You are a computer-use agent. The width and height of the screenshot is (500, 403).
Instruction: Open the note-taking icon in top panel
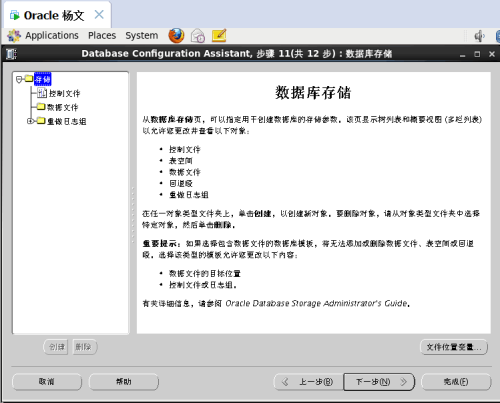219,36
